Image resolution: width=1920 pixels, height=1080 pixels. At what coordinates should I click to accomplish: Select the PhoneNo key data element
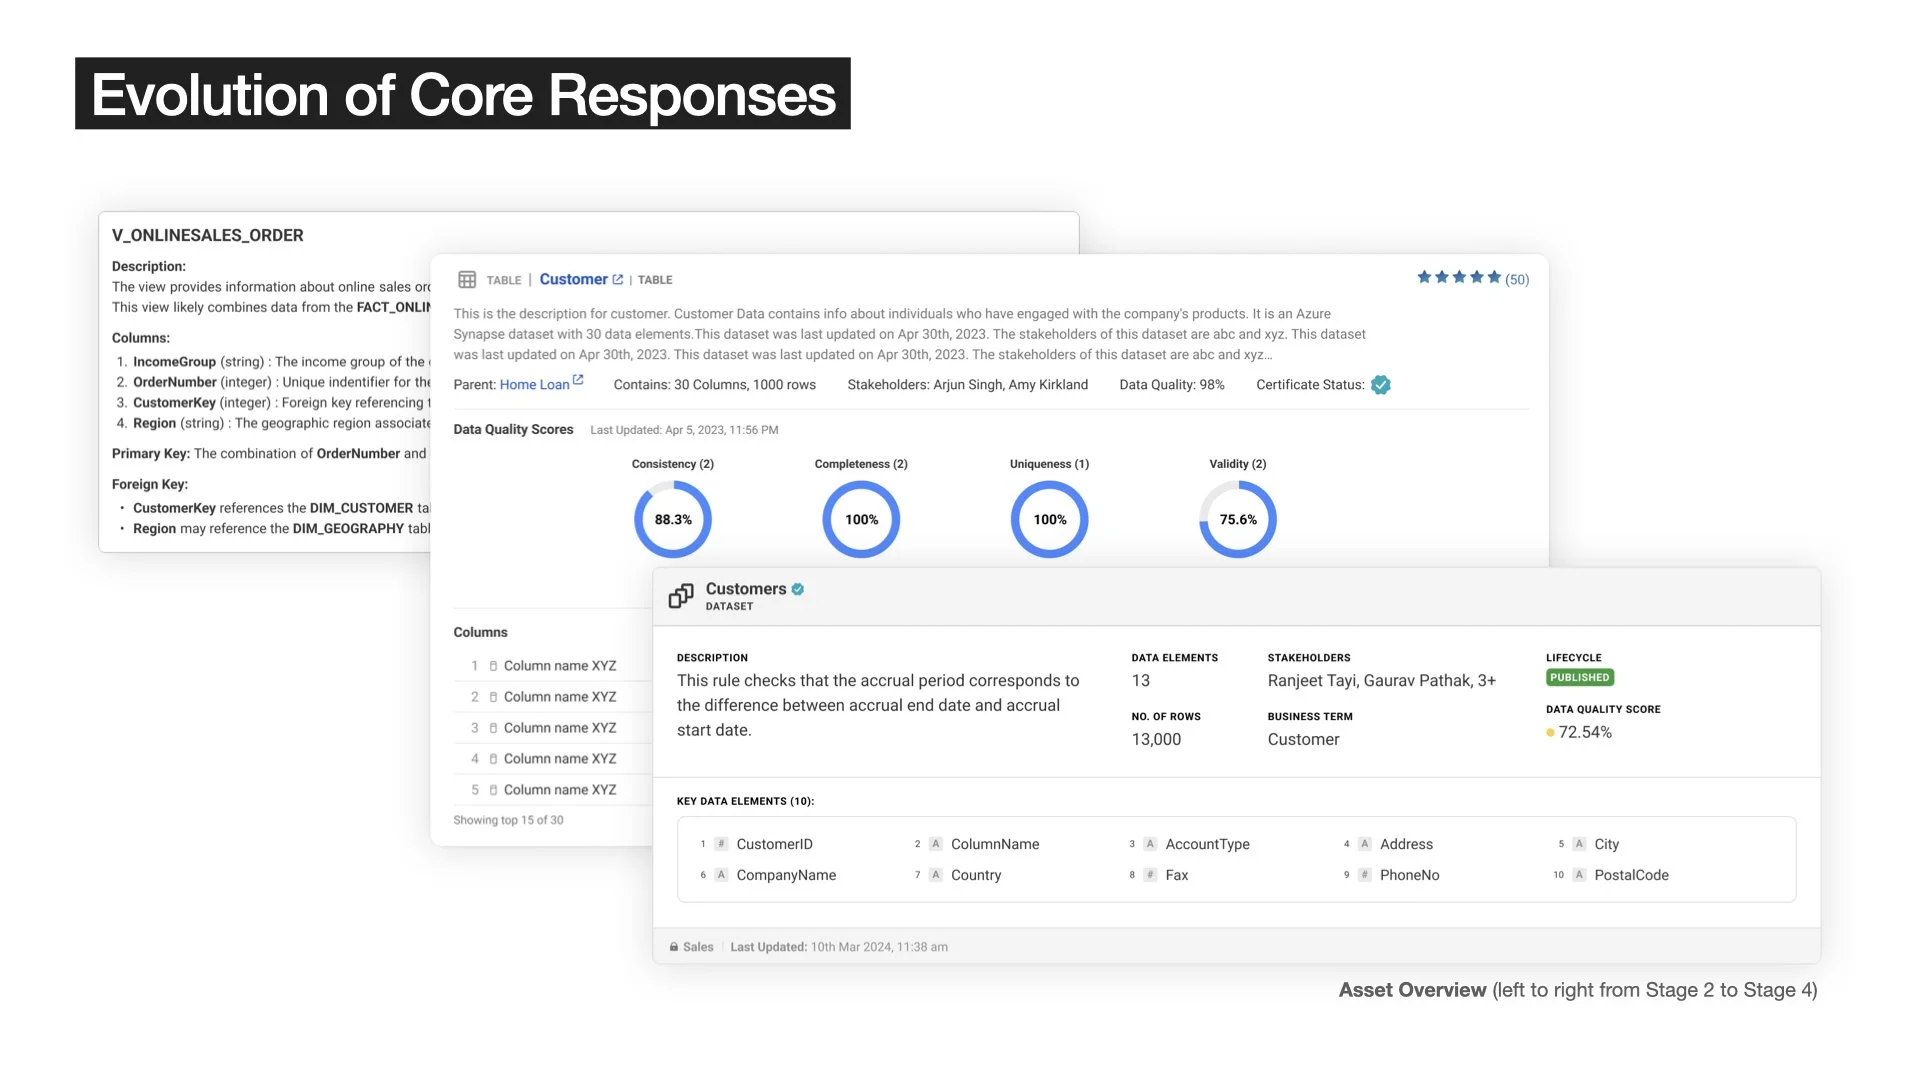click(1409, 875)
